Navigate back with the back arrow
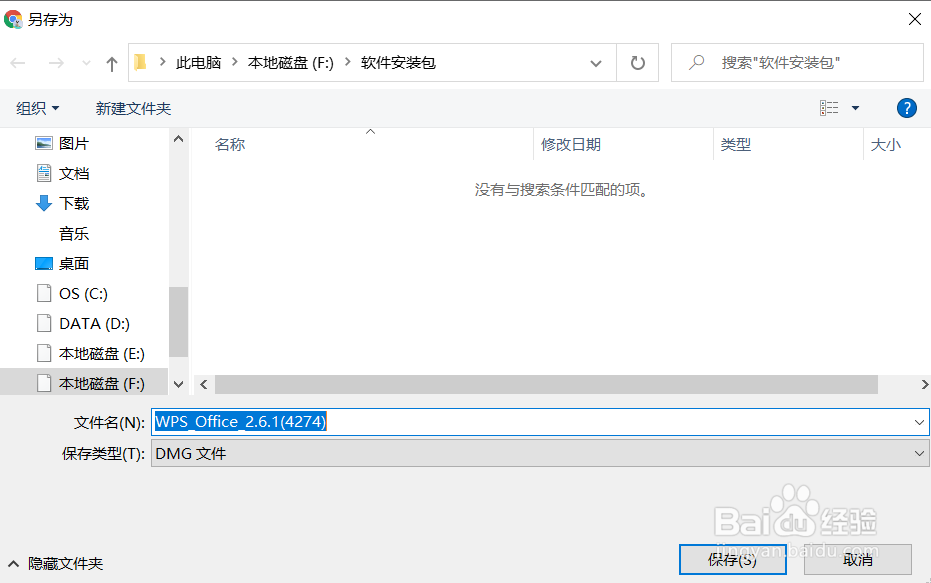 coord(17,62)
